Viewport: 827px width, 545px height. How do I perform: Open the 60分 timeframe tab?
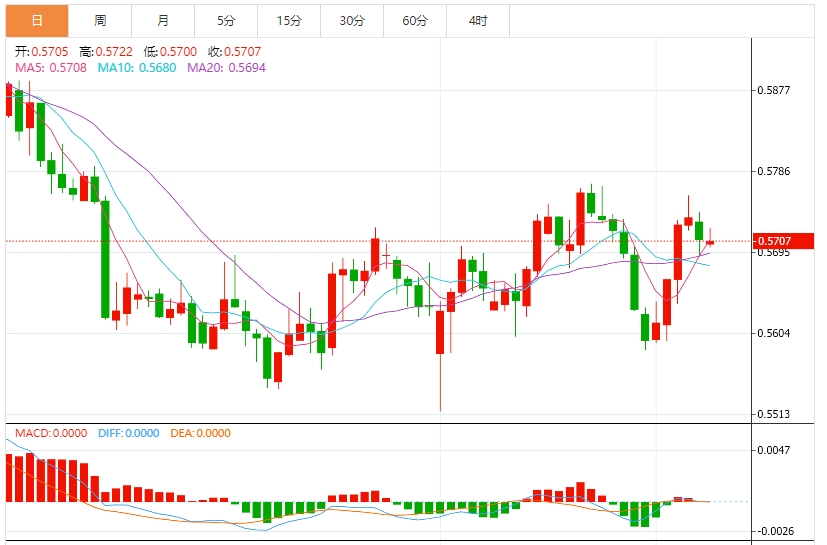coord(415,21)
